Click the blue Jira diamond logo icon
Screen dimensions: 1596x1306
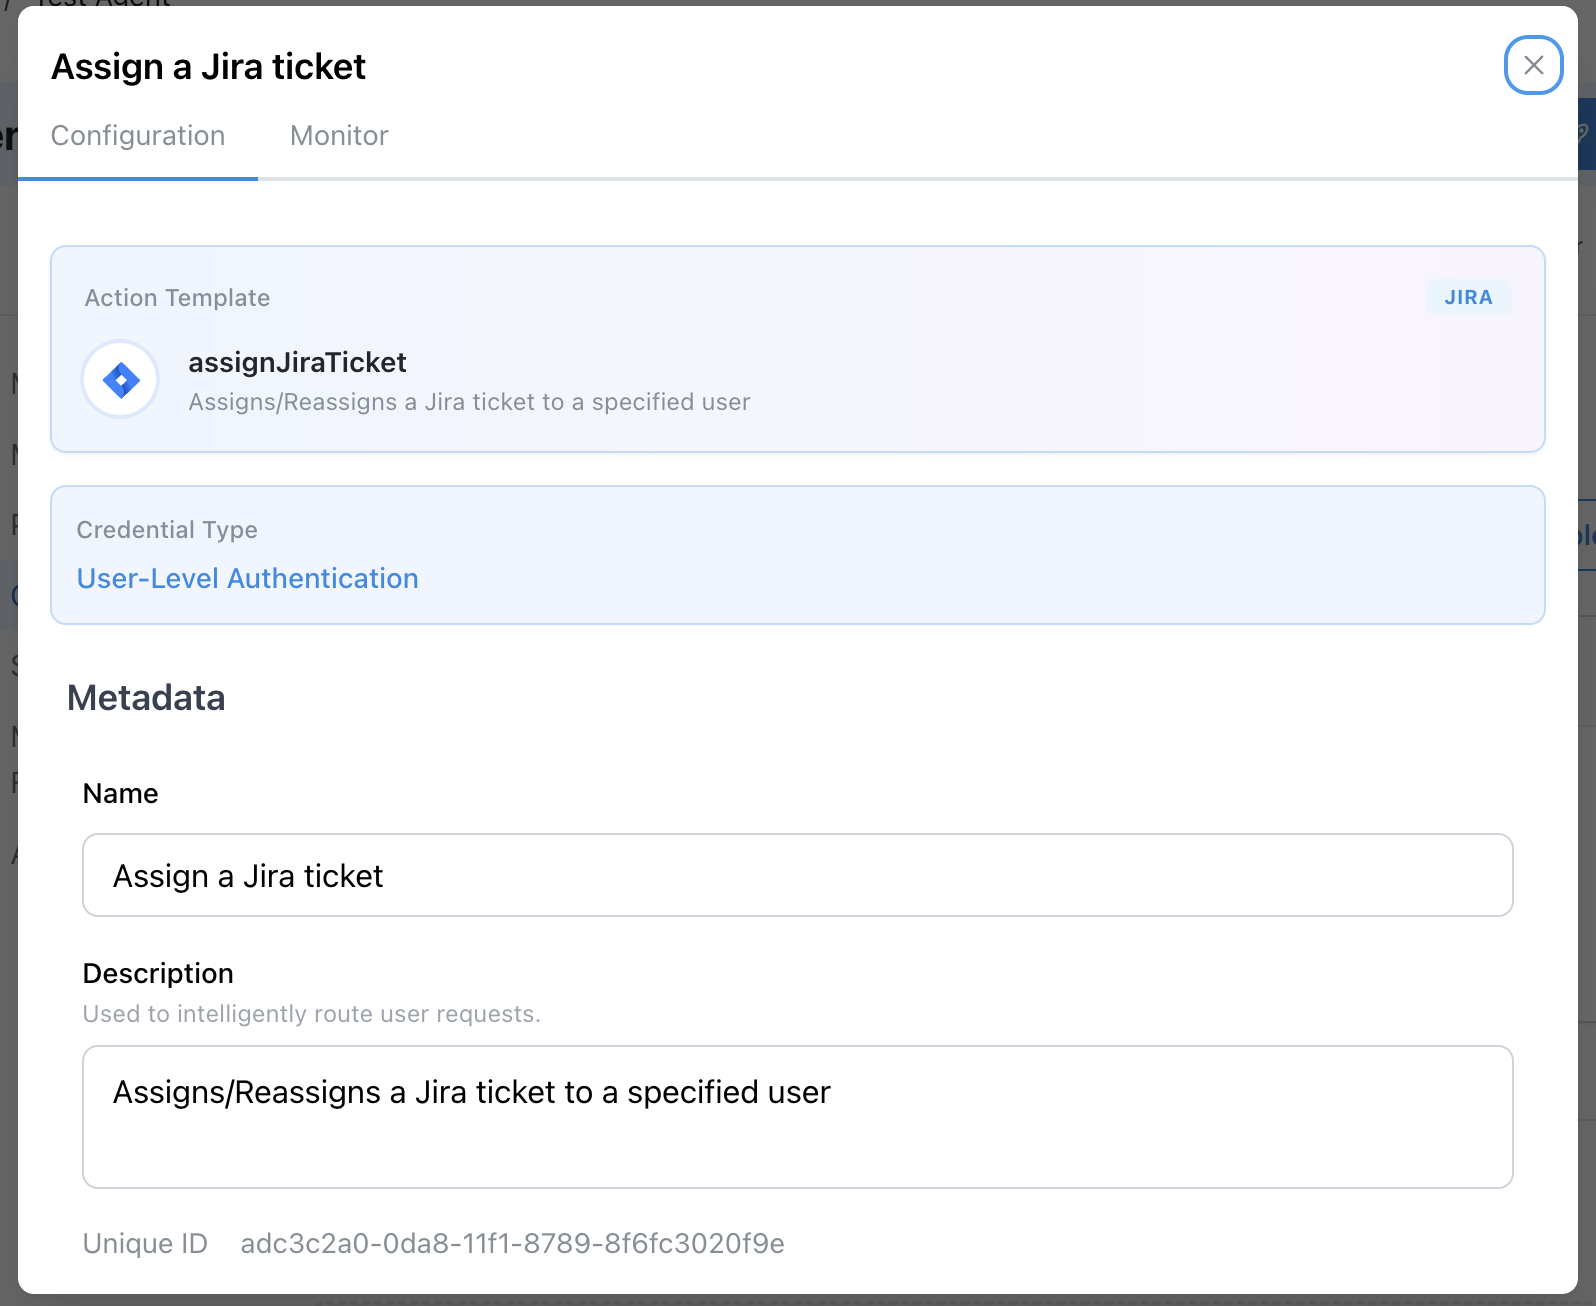coord(121,380)
